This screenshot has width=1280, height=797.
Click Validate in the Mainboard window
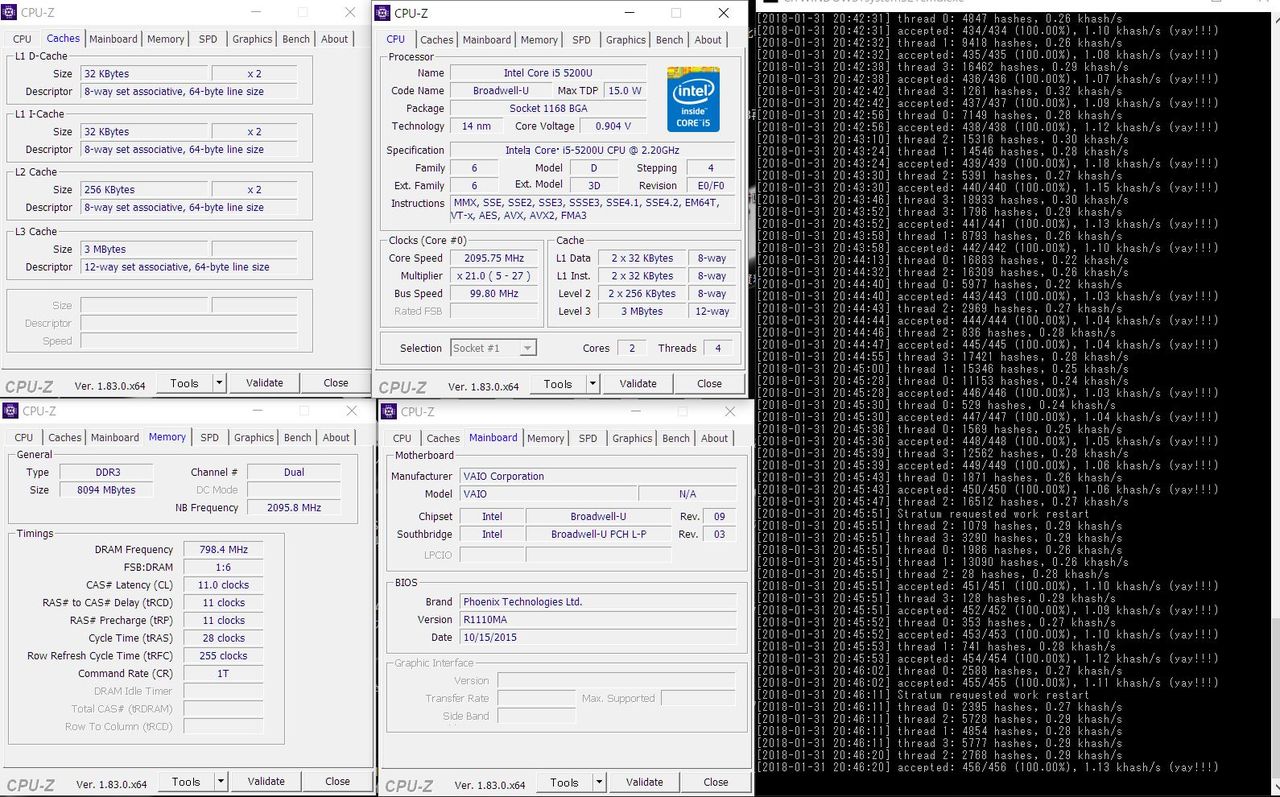point(644,783)
